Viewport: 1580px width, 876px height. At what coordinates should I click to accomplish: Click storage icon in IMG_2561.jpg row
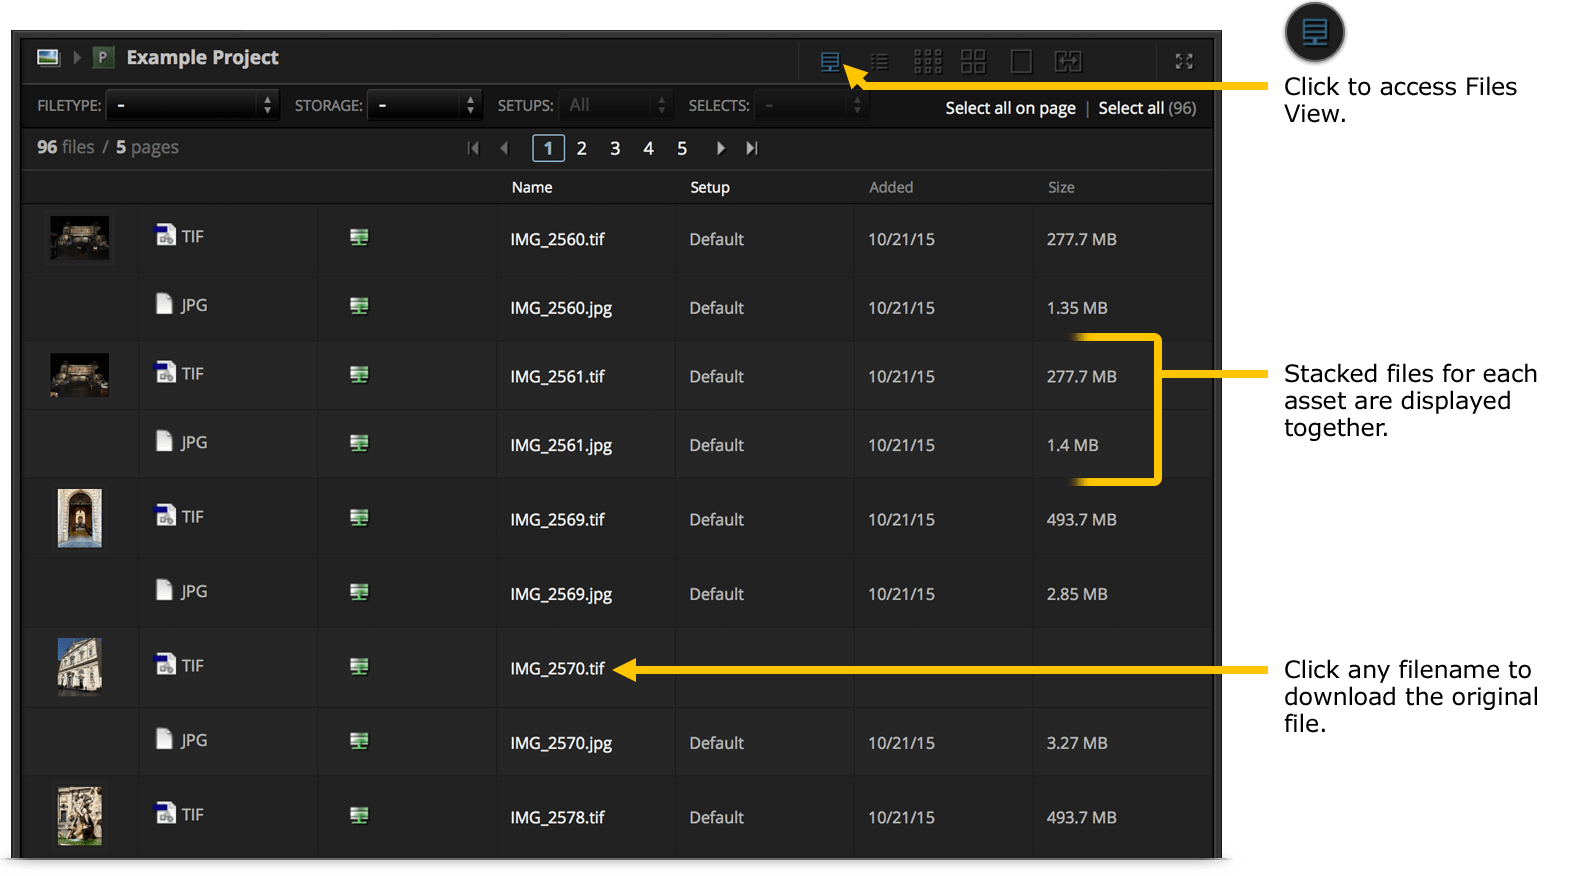point(359,443)
